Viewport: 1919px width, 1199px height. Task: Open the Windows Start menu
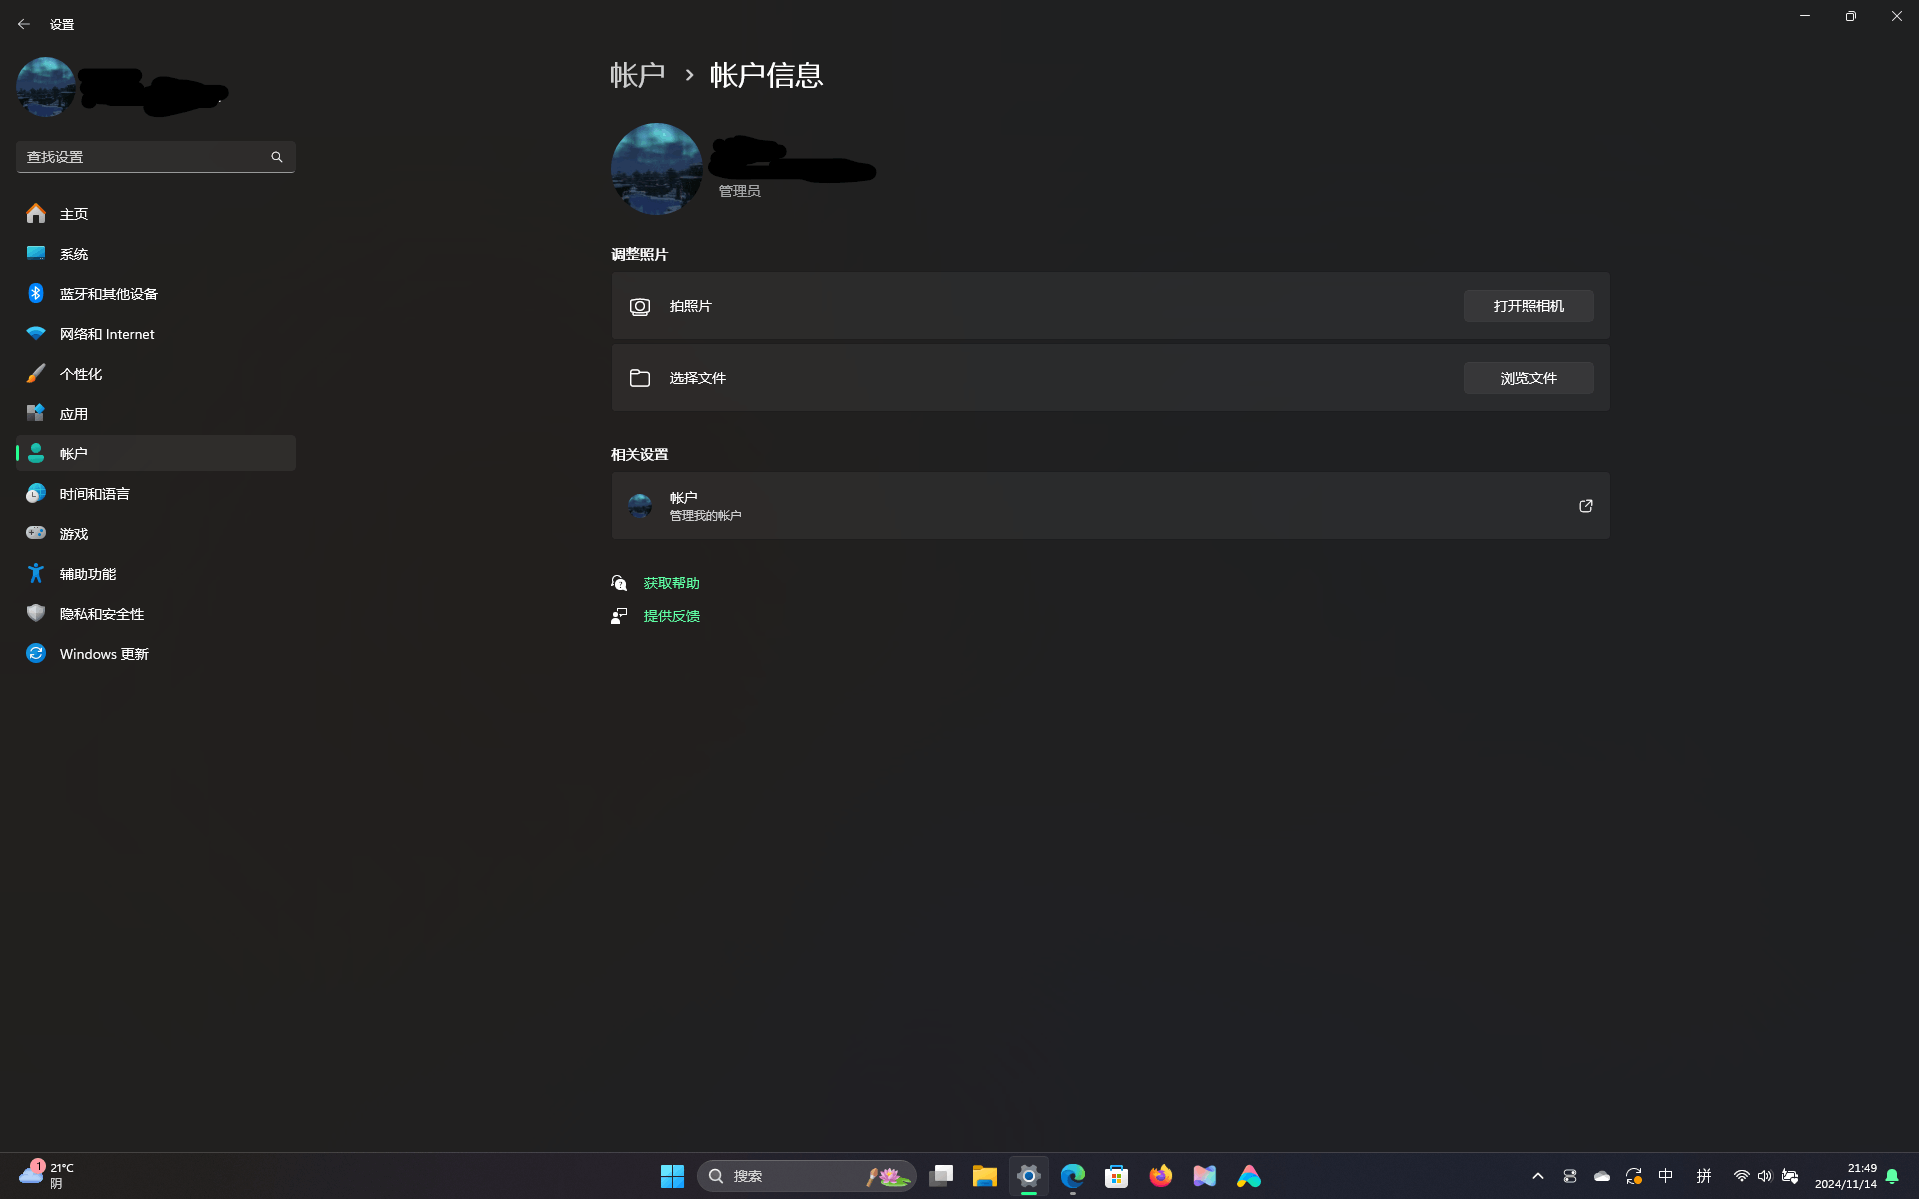tap(672, 1176)
